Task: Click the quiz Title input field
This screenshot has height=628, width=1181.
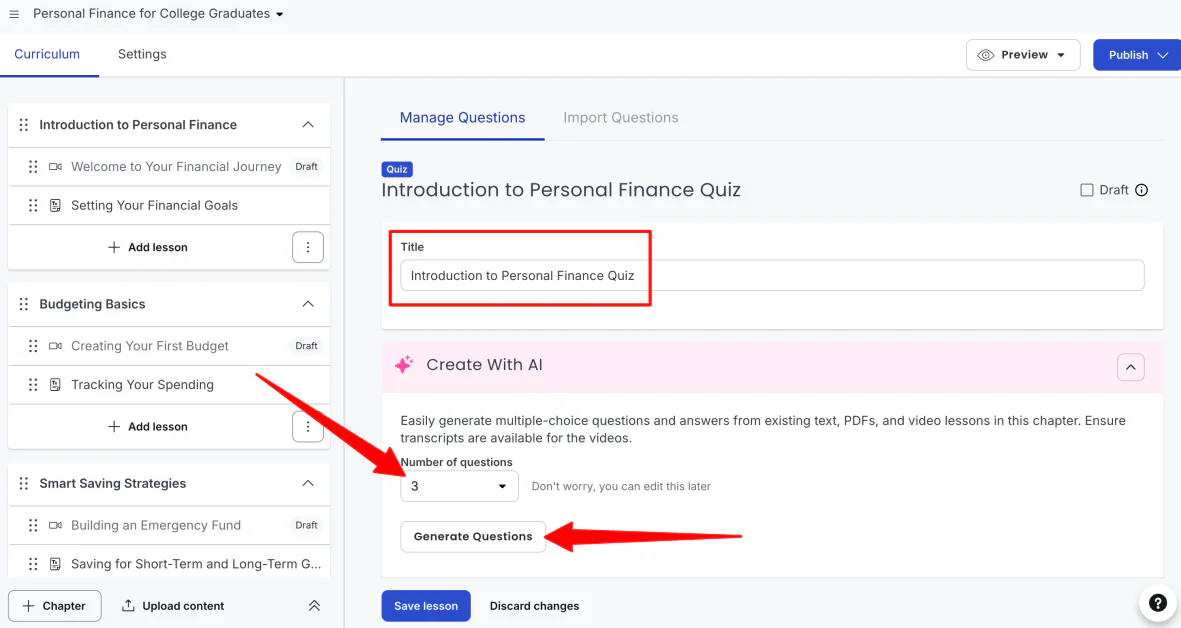Action: coord(772,276)
